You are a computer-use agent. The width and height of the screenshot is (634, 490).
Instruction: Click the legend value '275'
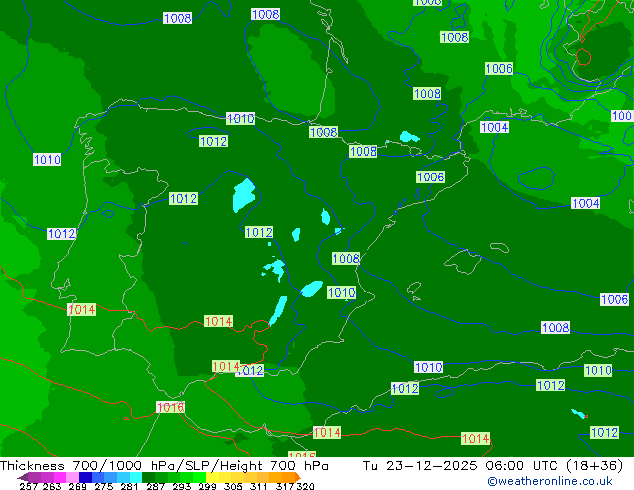point(104,486)
